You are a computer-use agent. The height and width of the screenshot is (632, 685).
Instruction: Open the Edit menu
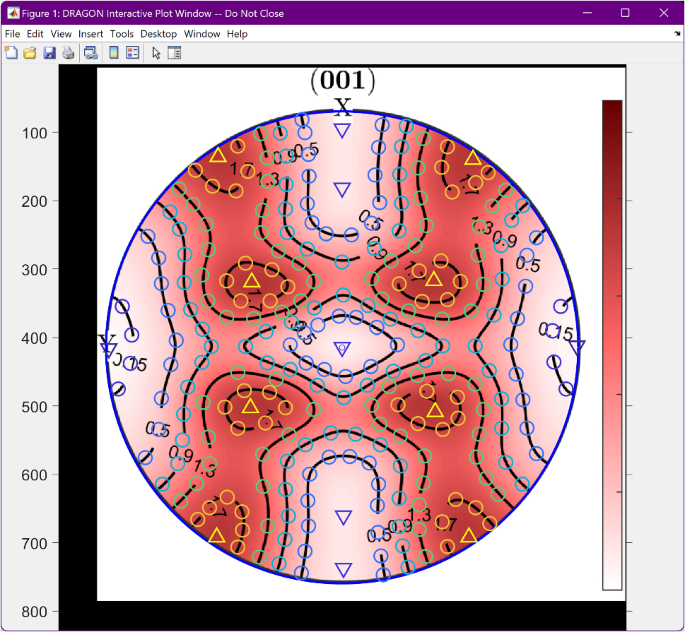(x=35, y=34)
